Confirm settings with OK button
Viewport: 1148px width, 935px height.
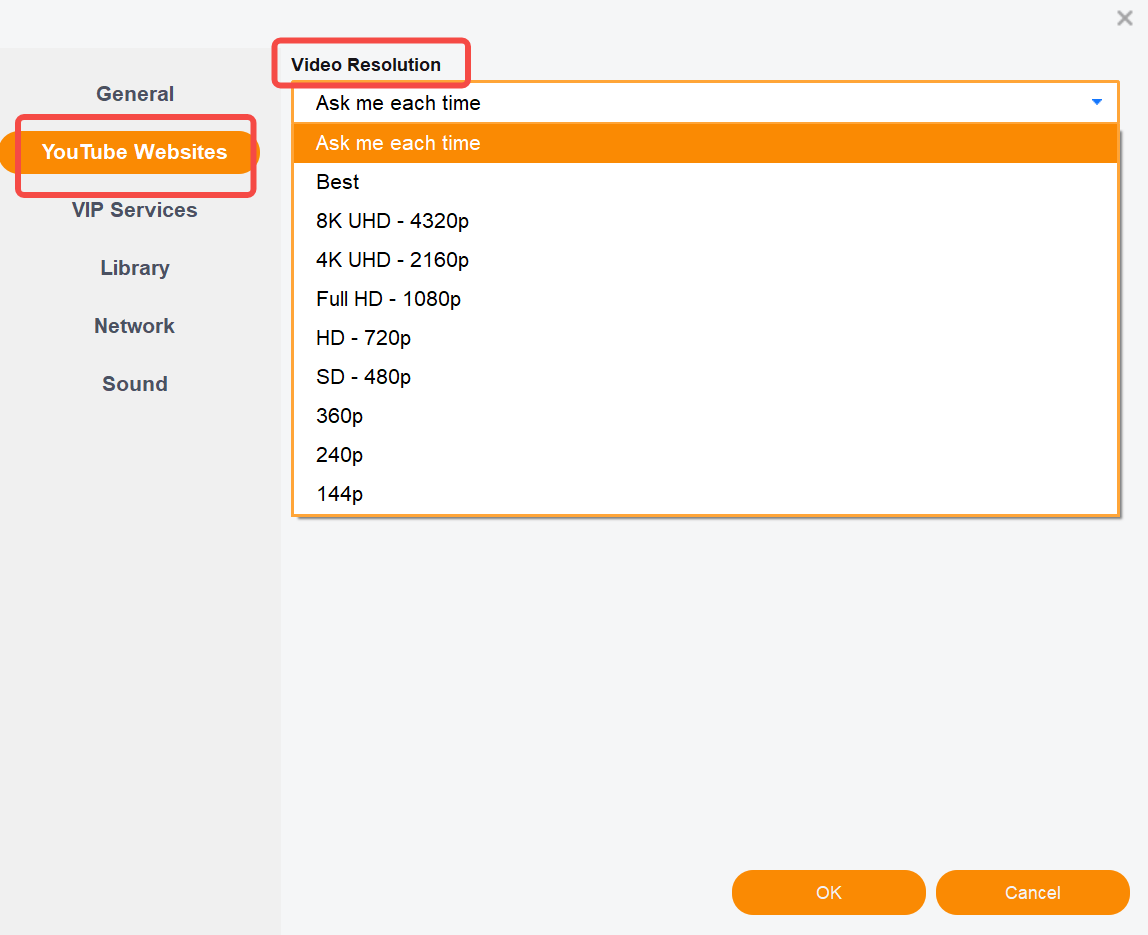click(829, 893)
